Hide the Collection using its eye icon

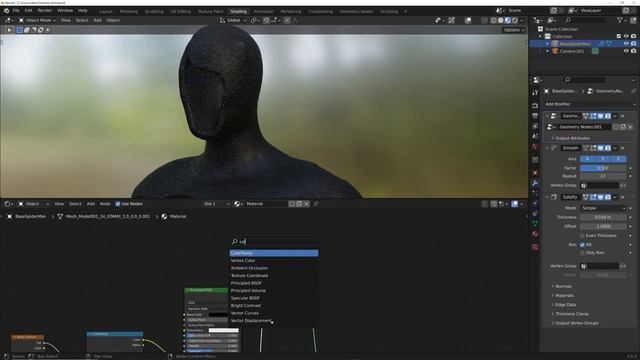626,36
